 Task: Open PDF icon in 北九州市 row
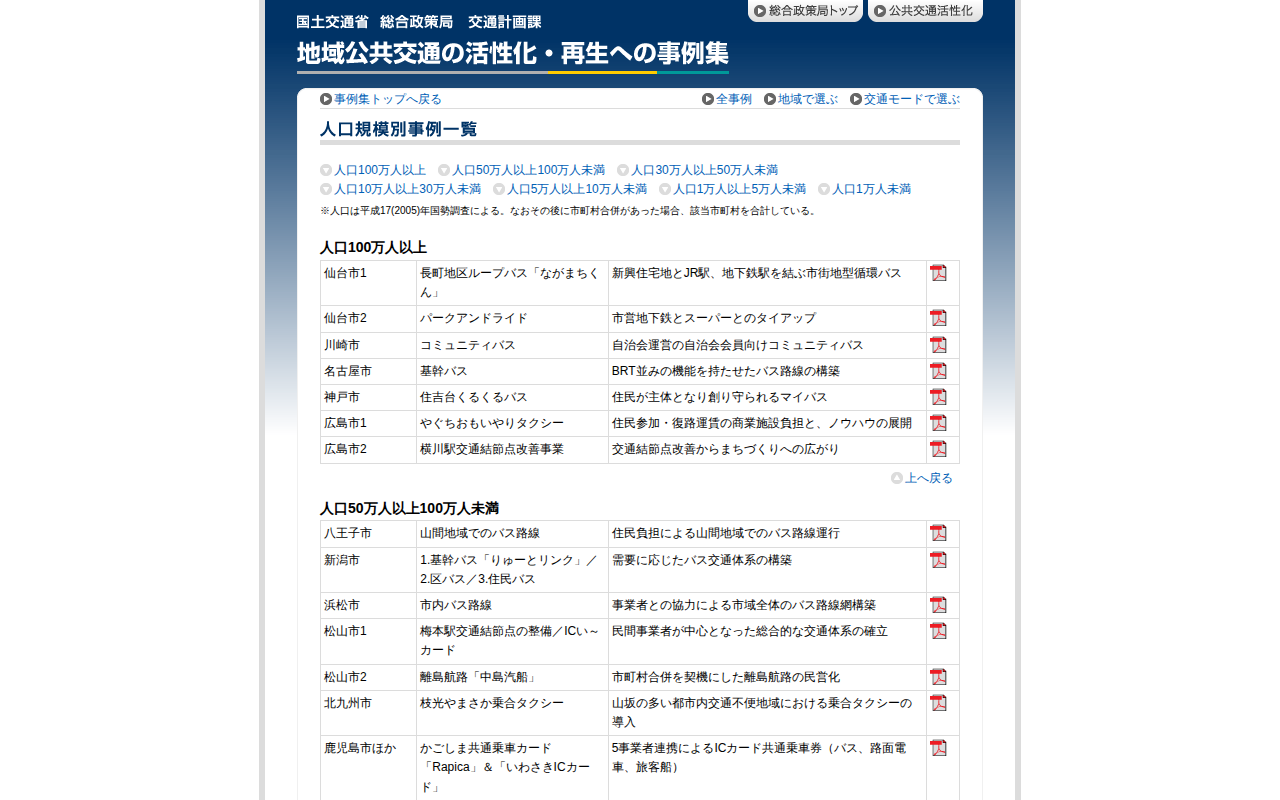click(938, 703)
